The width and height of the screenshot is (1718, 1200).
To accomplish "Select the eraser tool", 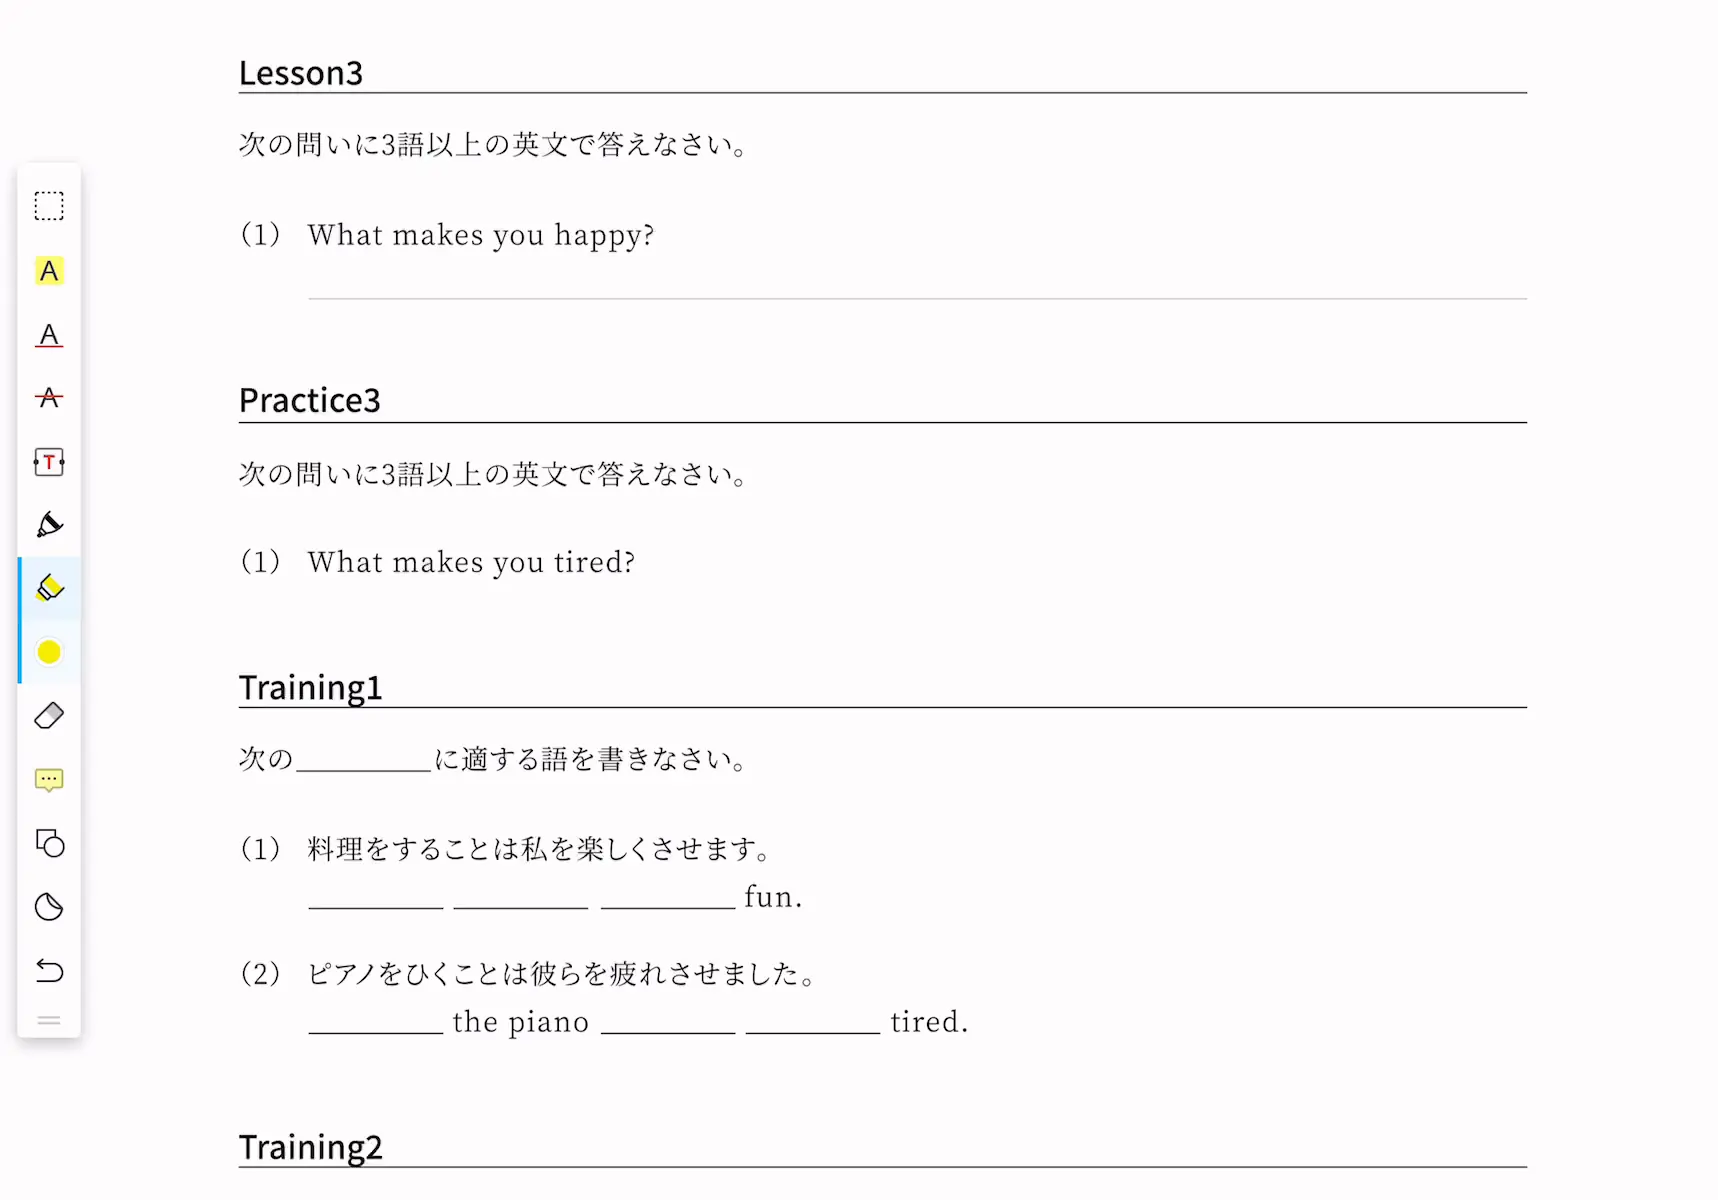I will tap(49, 716).
